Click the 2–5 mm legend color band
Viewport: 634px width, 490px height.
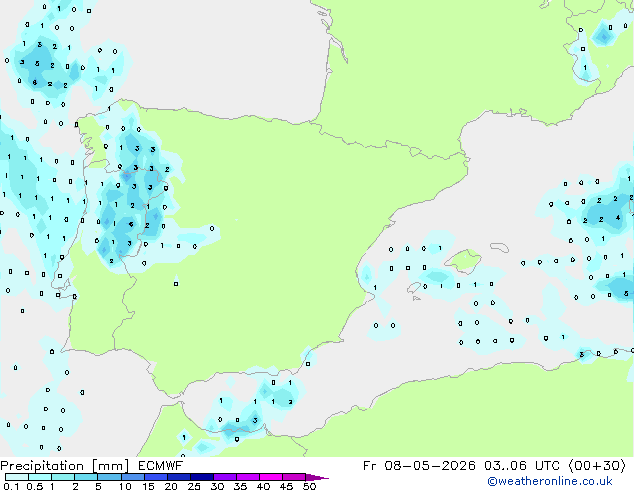[x=86, y=477]
